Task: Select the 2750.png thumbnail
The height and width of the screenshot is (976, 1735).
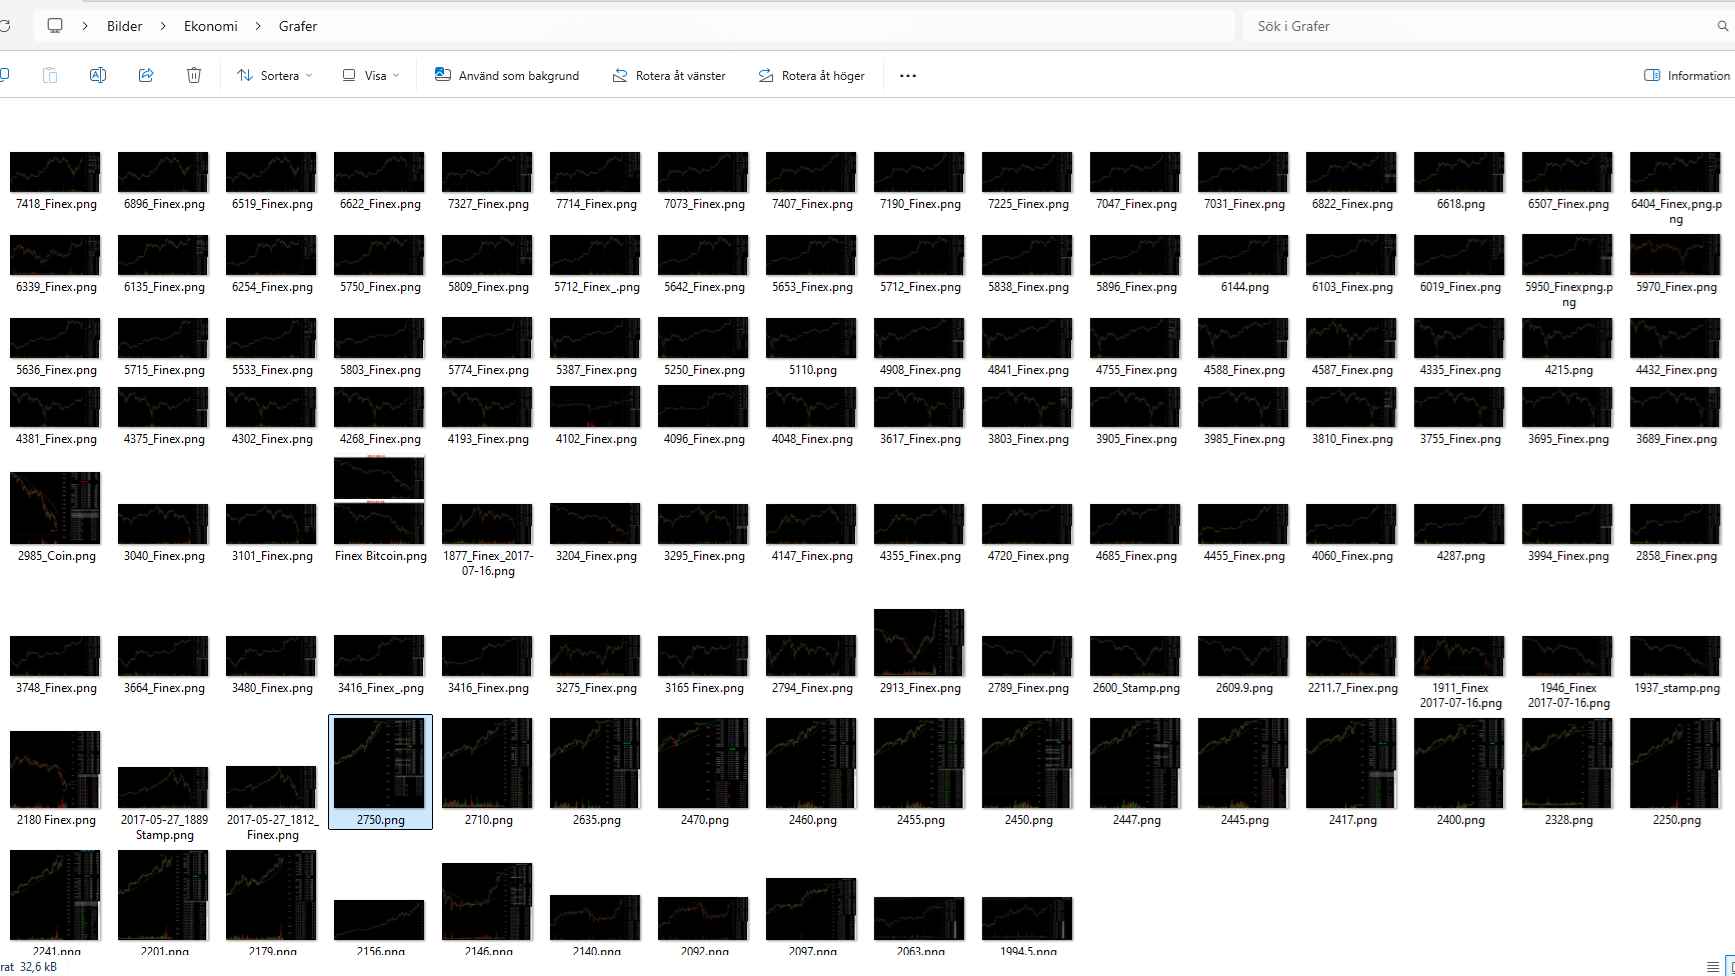Action: pyautogui.click(x=380, y=763)
